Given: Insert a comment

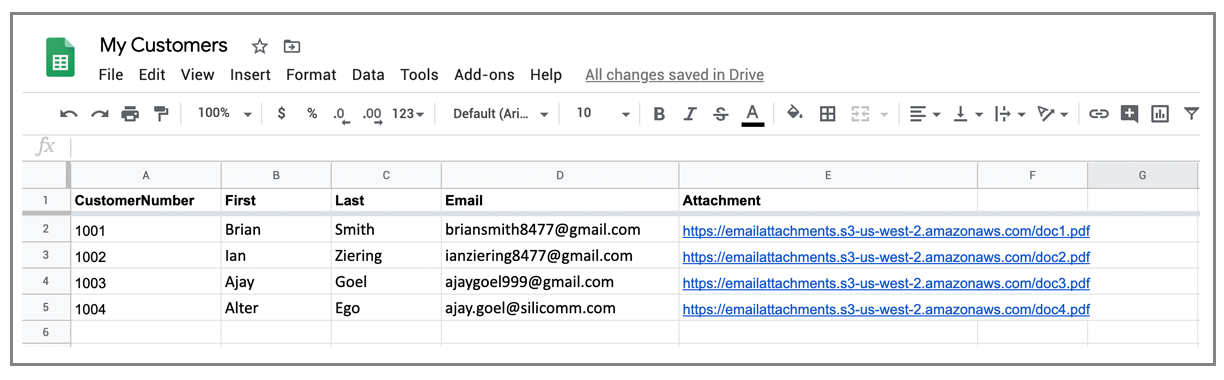Looking at the screenshot, I should point(1130,114).
